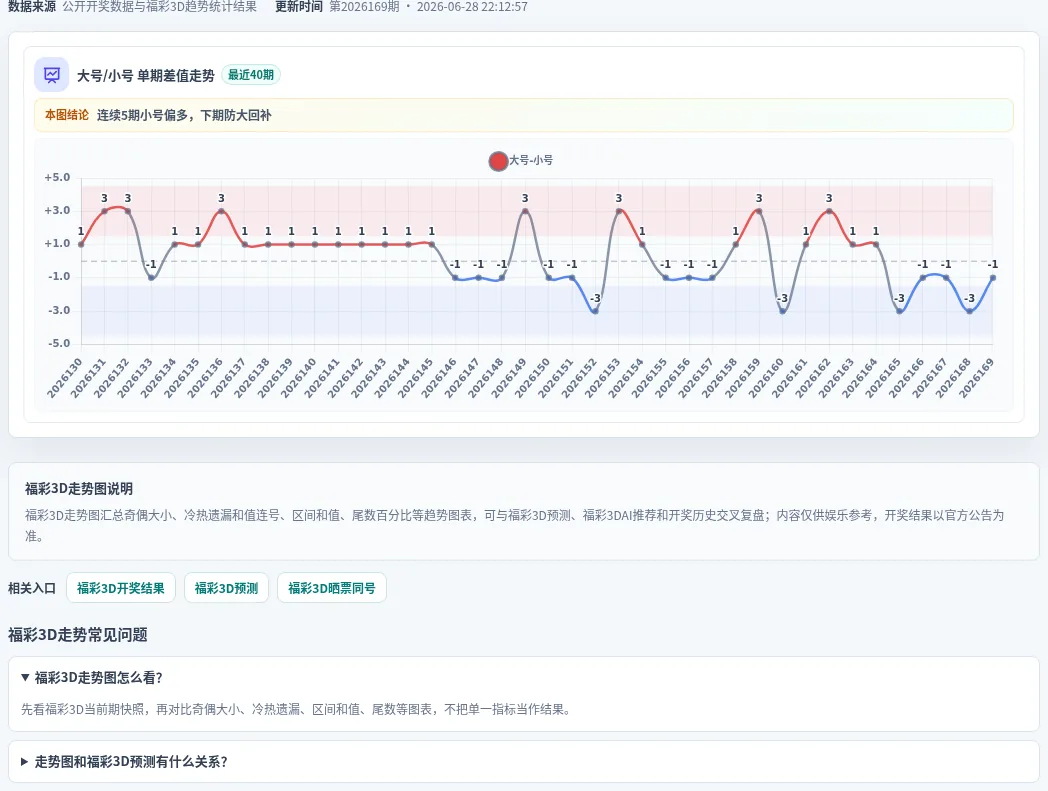Click the chart title 大号/小号 单期差值走势
Image resolution: width=1048 pixels, height=791 pixels.
click(x=146, y=76)
